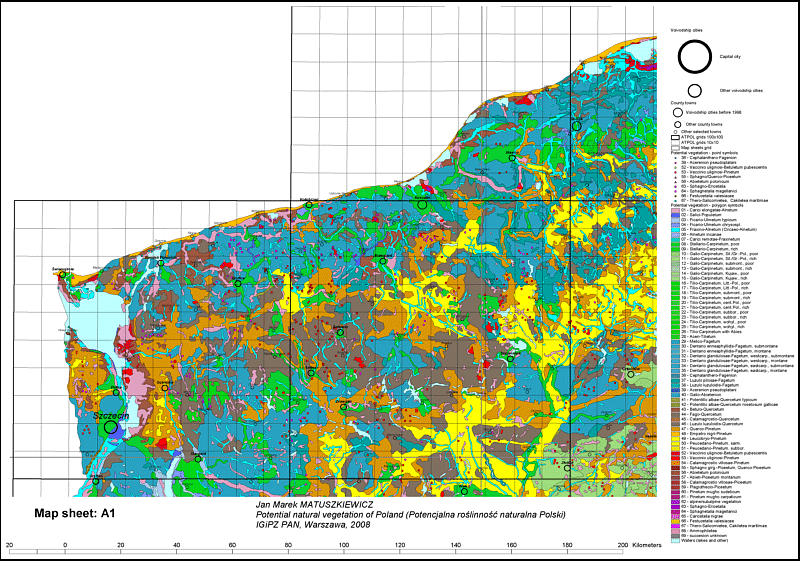Click 'Potential vegetation - point symbols' heading
The width and height of the screenshot is (800, 561).
pos(704,153)
